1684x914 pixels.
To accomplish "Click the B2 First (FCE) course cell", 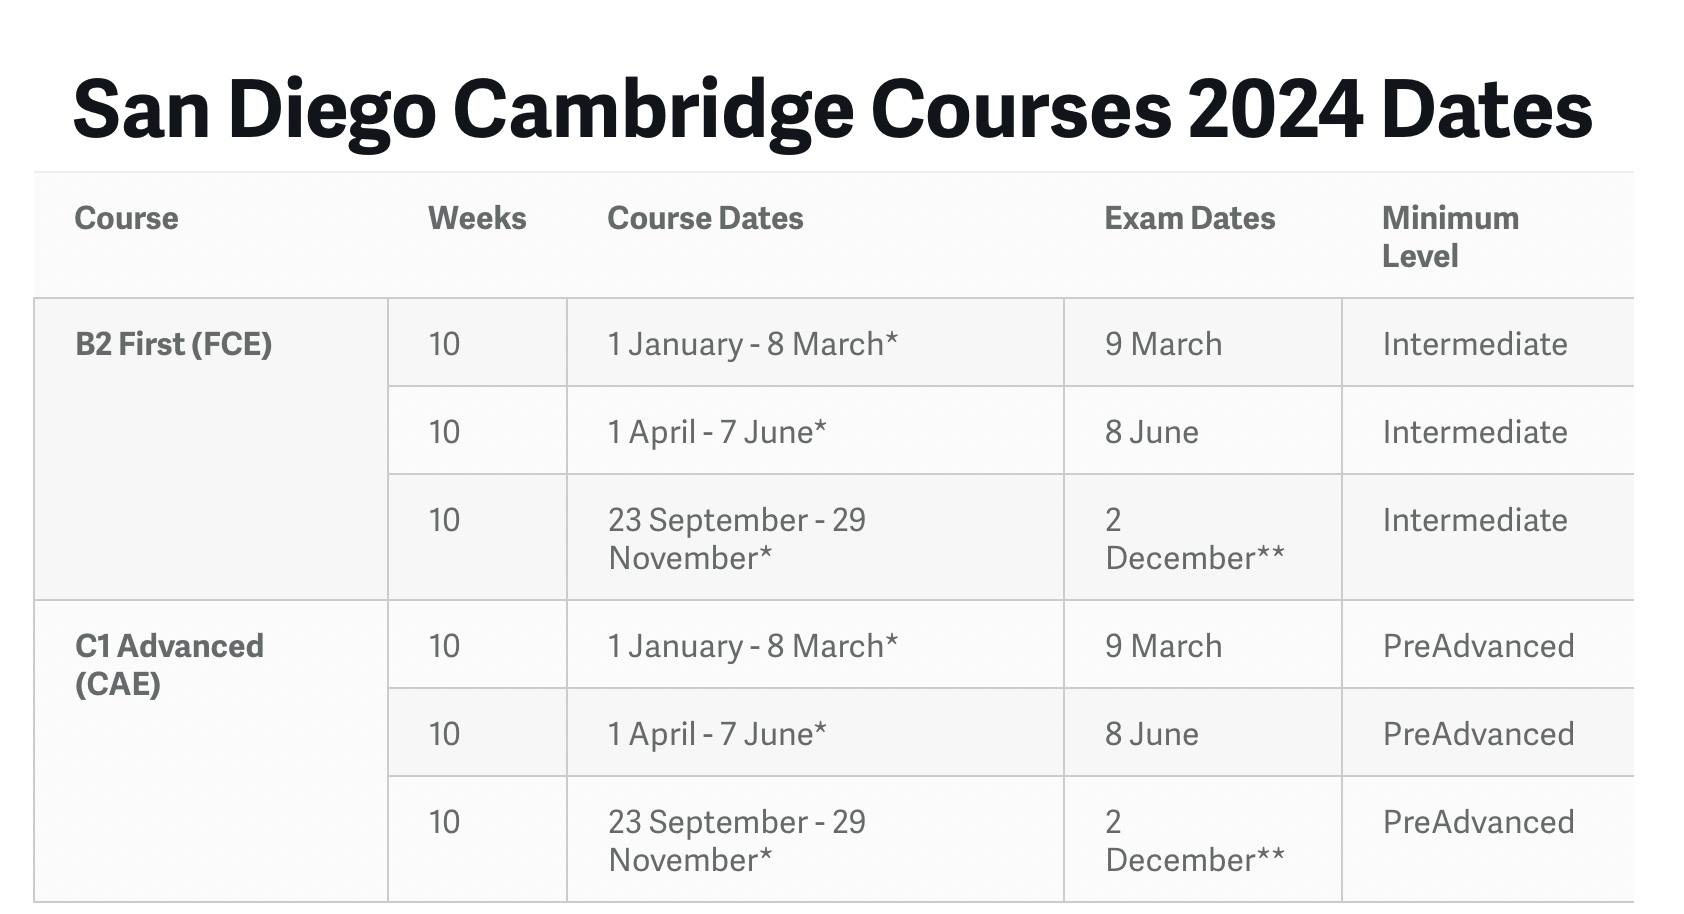I will [173, 344].
